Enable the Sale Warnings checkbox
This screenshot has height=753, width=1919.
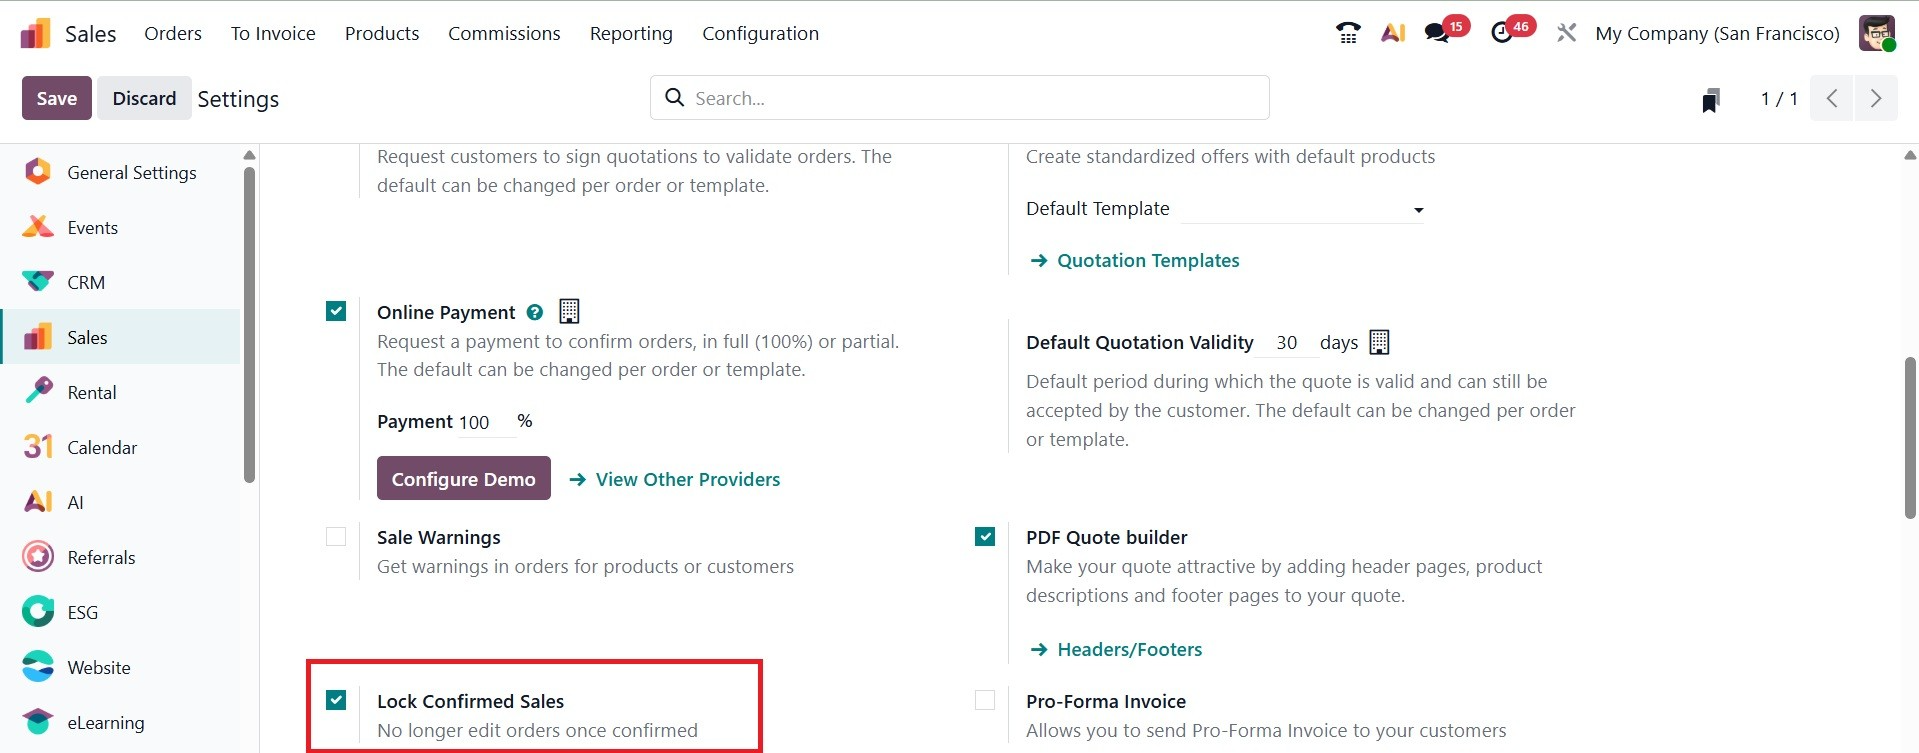[336, 537]
